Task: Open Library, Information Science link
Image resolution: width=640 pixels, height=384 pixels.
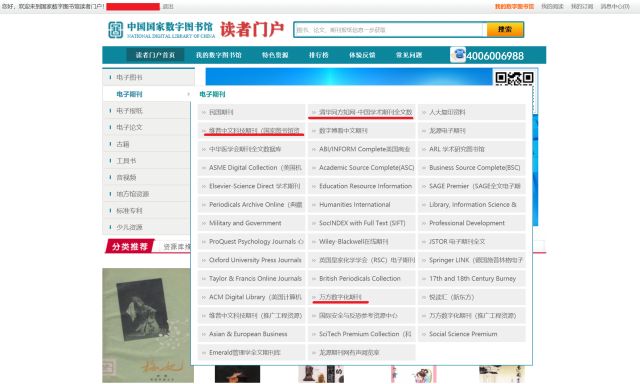Action: pyautogui.click(x=473, y=204)
